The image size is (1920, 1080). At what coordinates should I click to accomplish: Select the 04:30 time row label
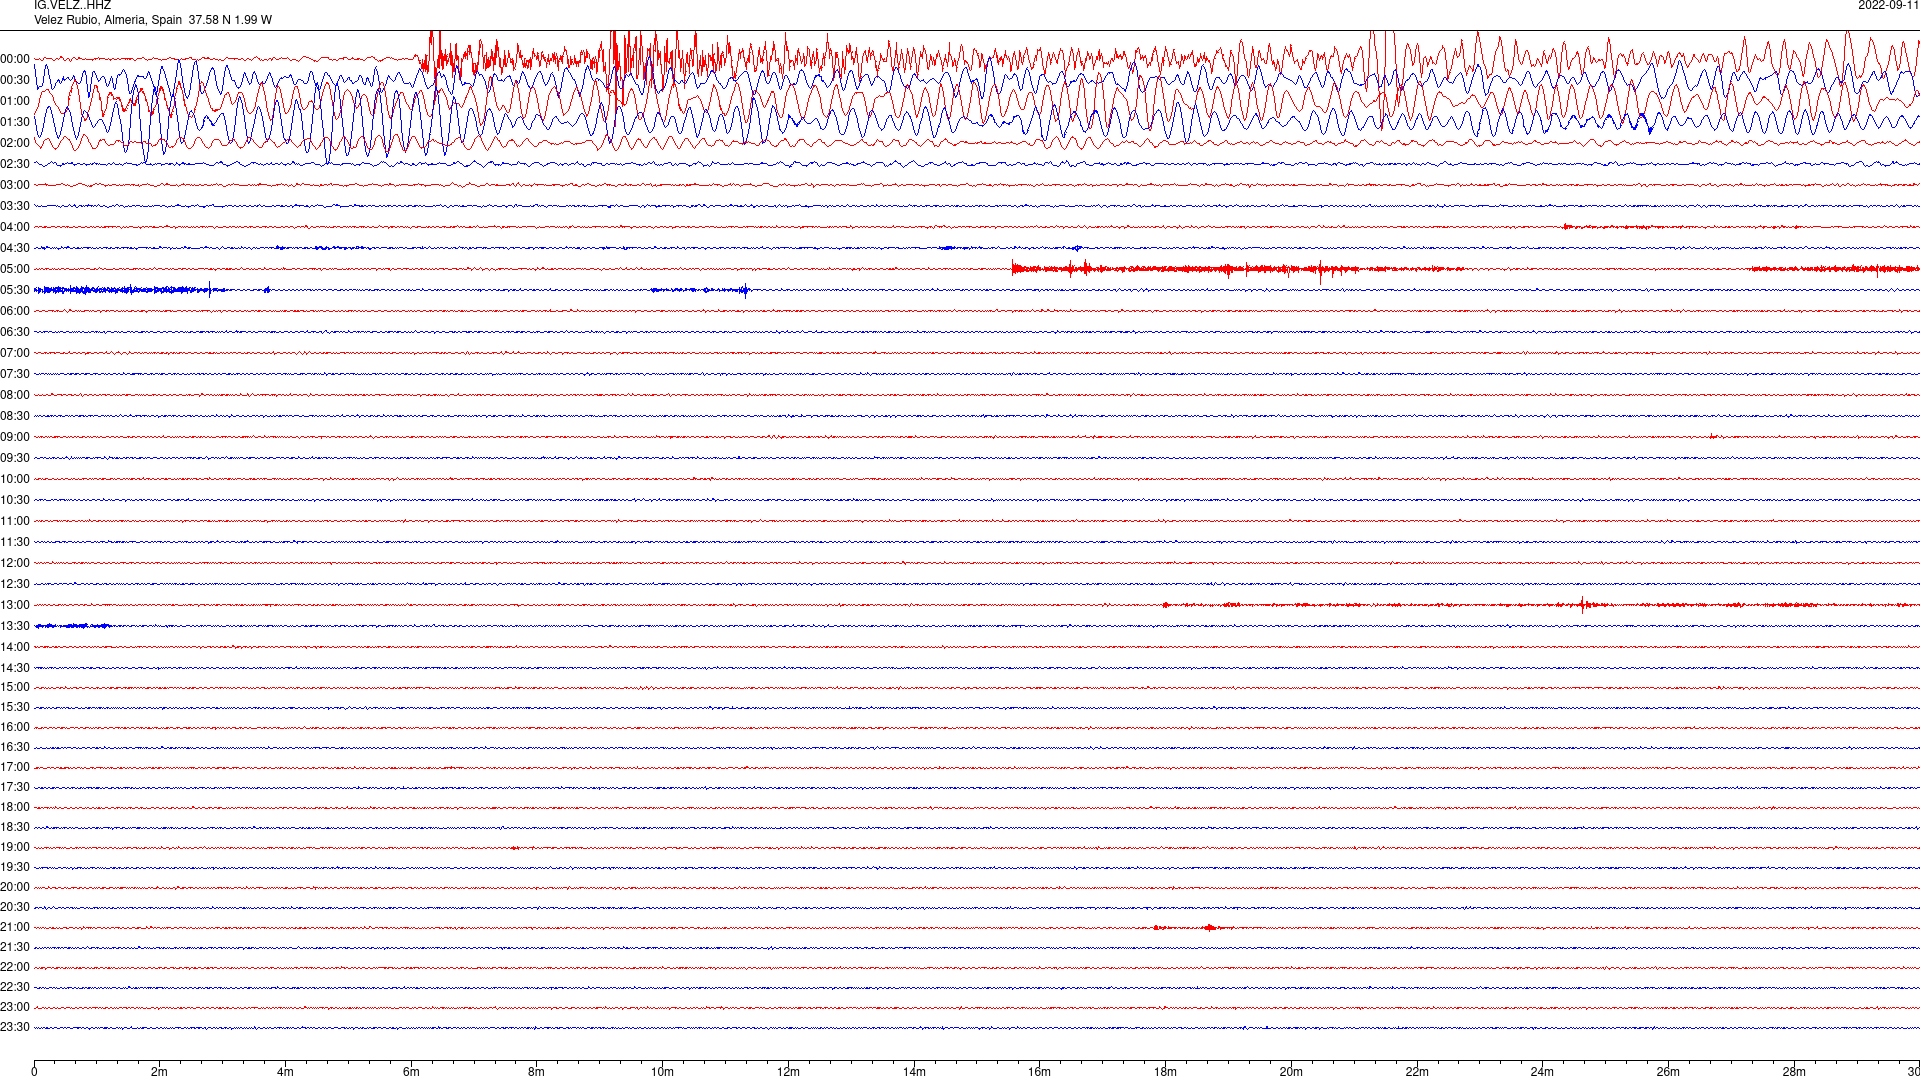tap(15, 248)
